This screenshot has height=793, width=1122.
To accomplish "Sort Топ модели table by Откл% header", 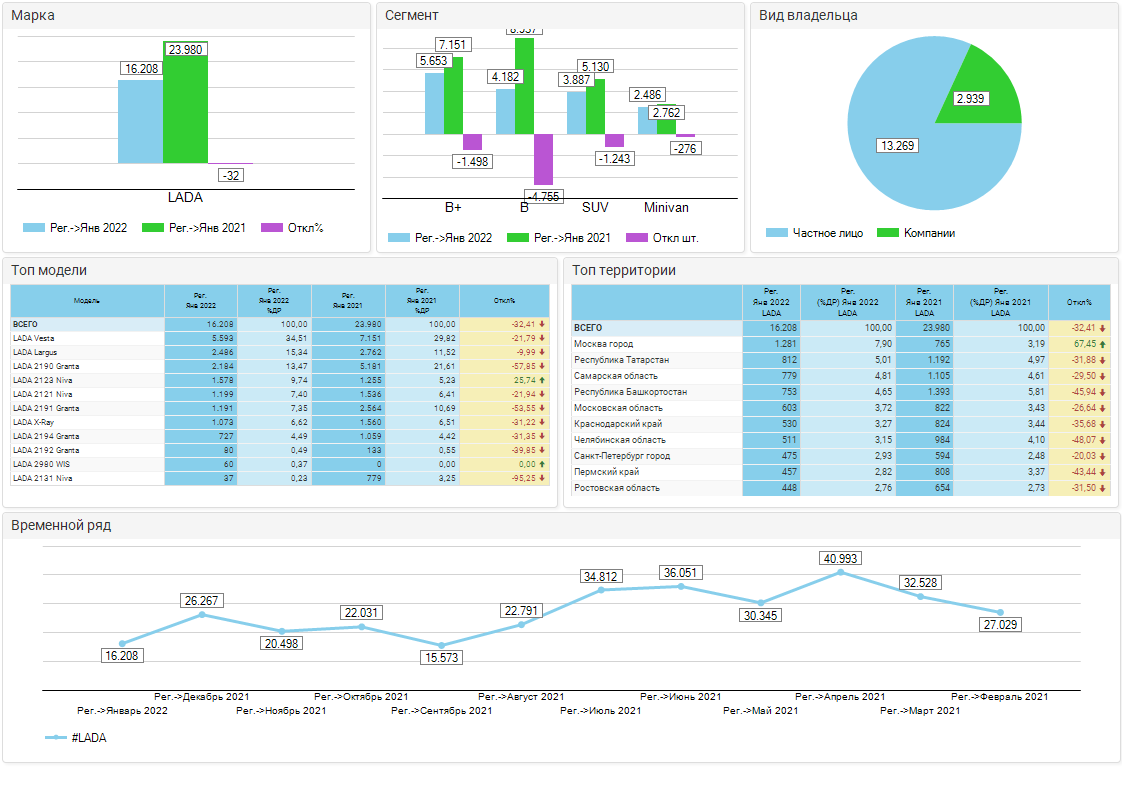I will coord(505,301).
